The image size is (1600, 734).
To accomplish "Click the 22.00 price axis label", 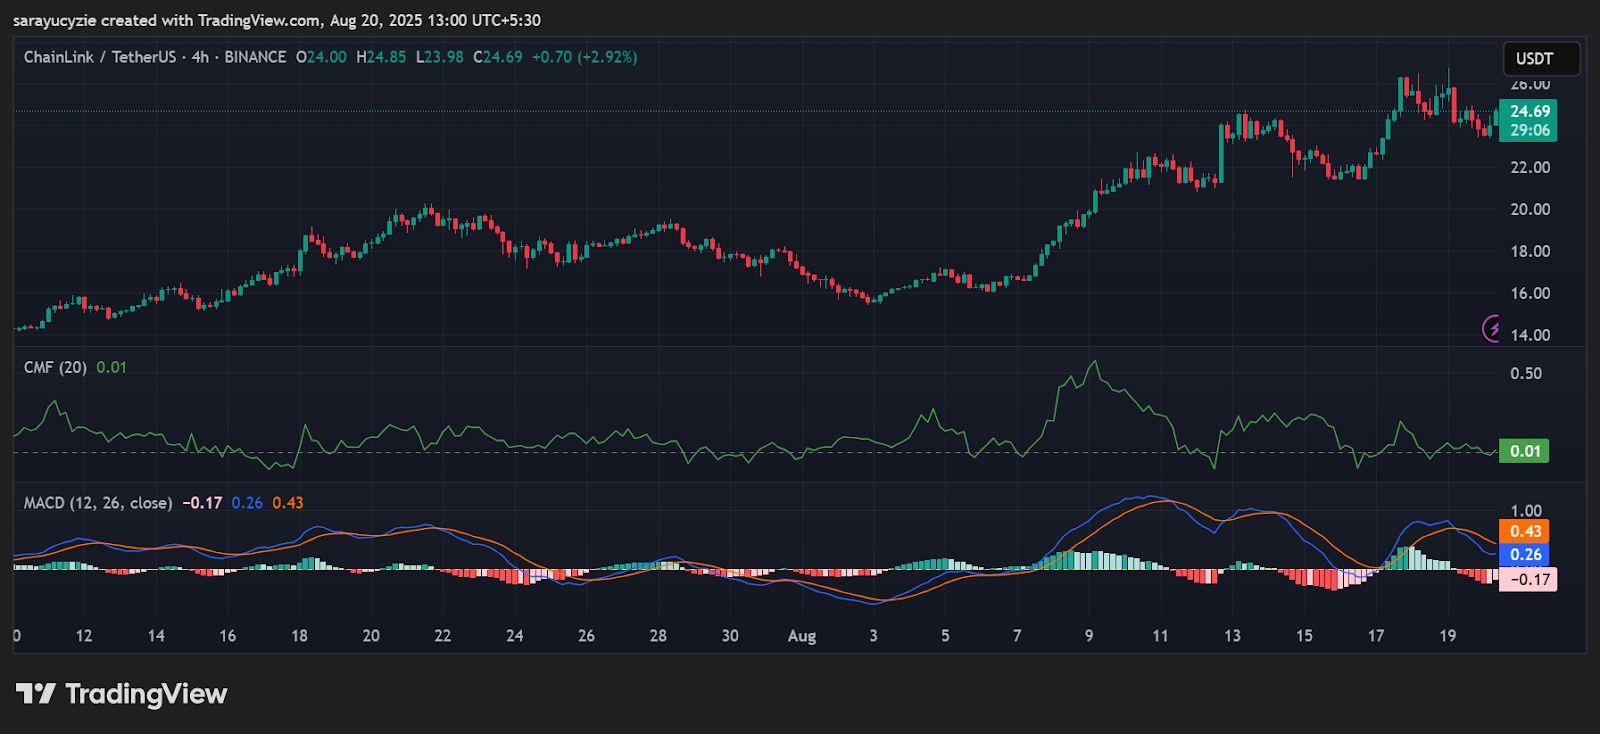I will (1530, 167).
